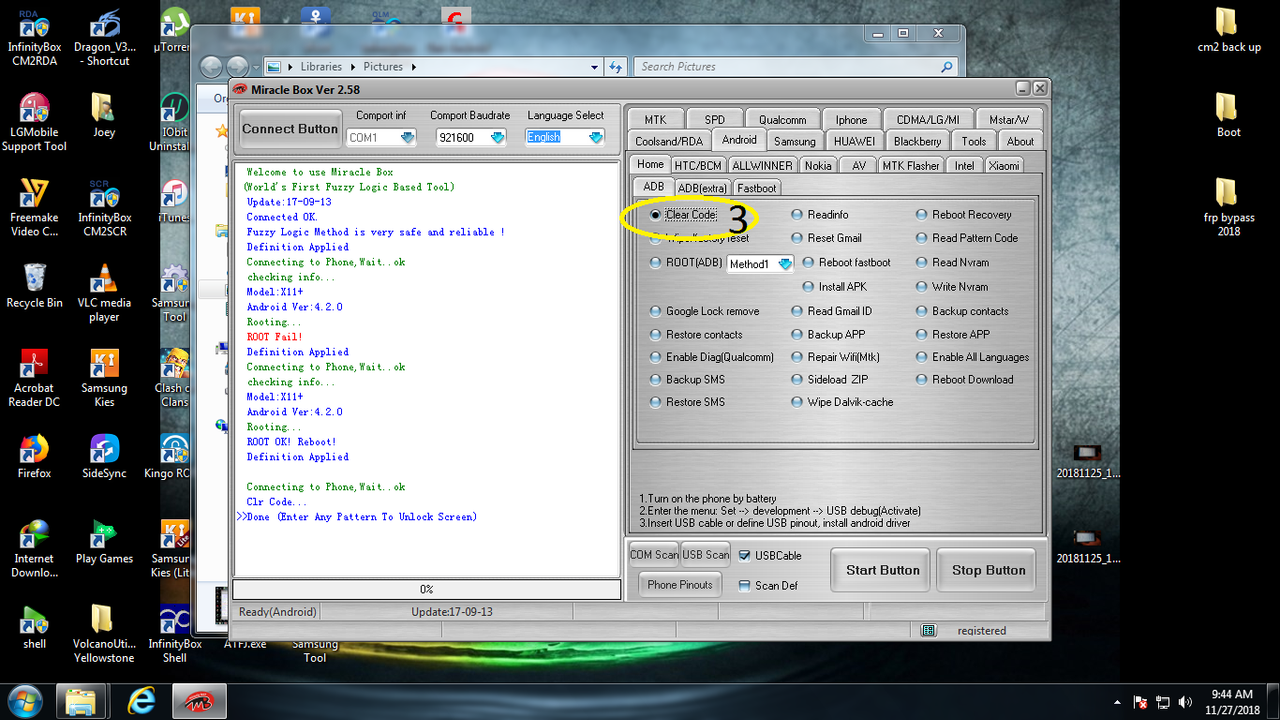Open the MTK Flasher sub-tab
The height and width of the screenshot is (720, 1280).
point(910,165)
